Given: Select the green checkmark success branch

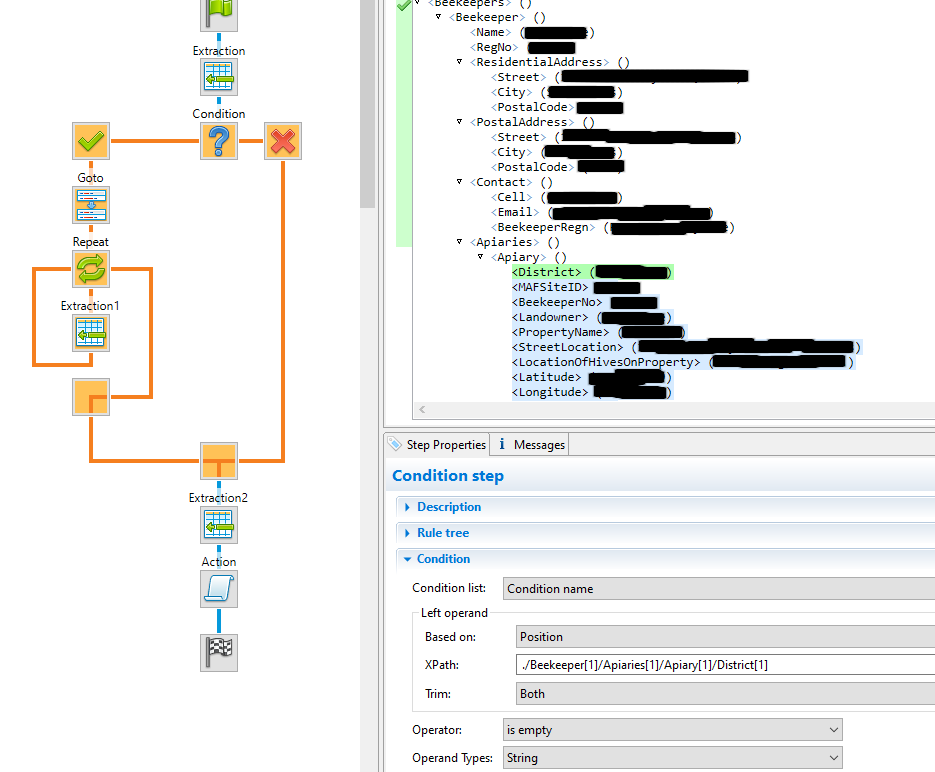Looking at the screenshot, I should pyautogui.click(x=91, y=141).
